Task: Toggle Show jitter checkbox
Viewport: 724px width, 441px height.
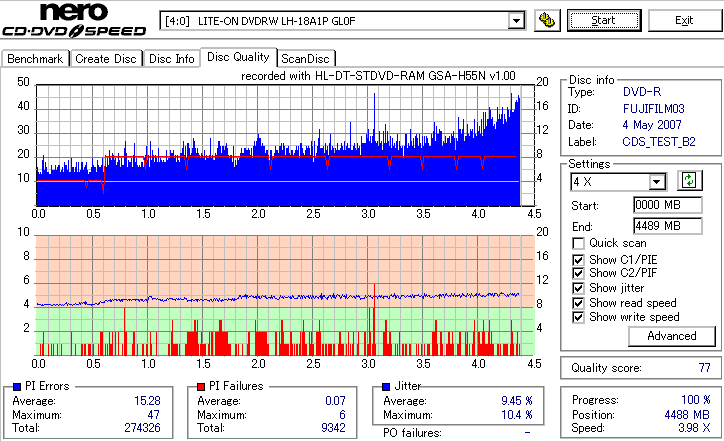Action: coord(578,288)
